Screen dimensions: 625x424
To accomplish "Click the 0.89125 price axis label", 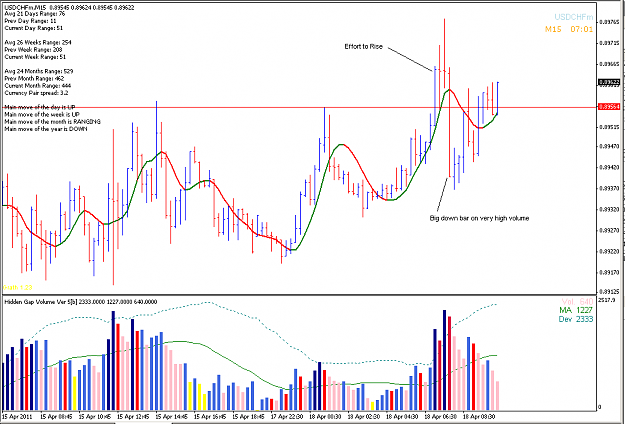I will tap(610, 291).
